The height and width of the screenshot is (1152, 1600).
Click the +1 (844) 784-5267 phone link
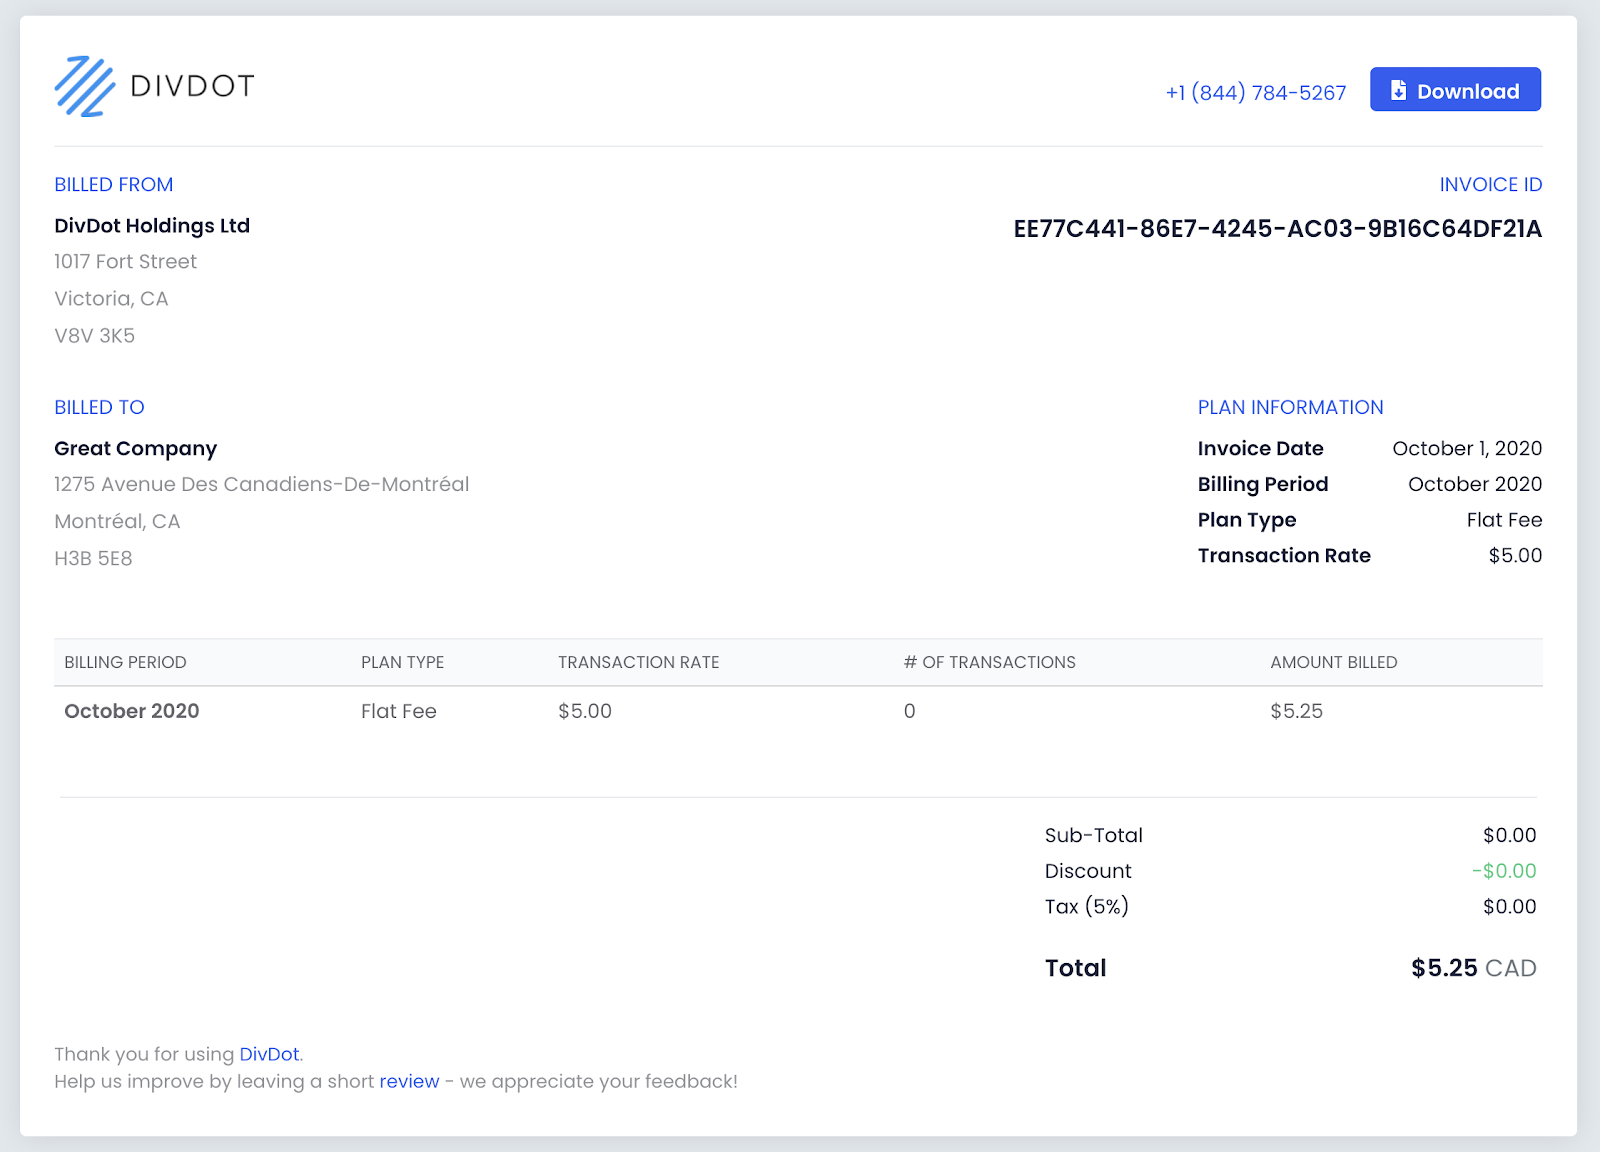click(x=1255, y=93)
